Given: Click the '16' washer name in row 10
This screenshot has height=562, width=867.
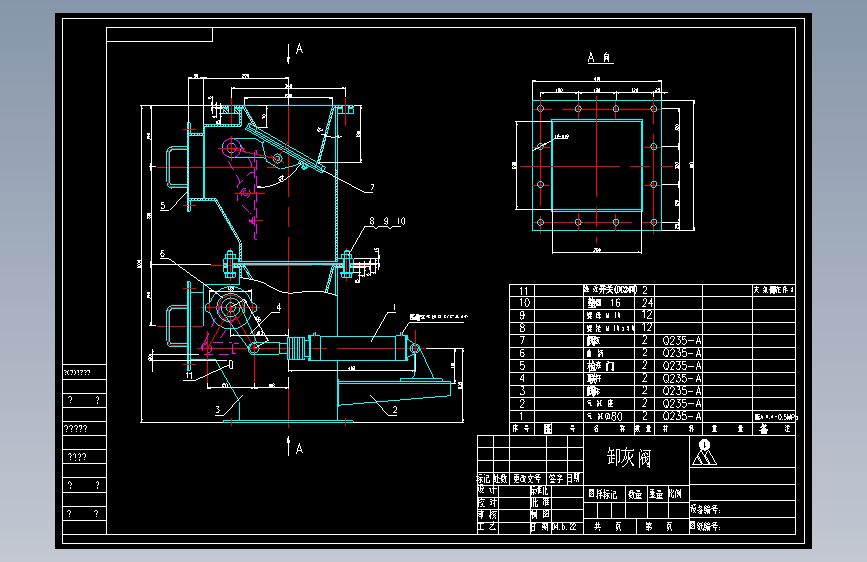Looking at the screenshot, I should tap(604, 303).
